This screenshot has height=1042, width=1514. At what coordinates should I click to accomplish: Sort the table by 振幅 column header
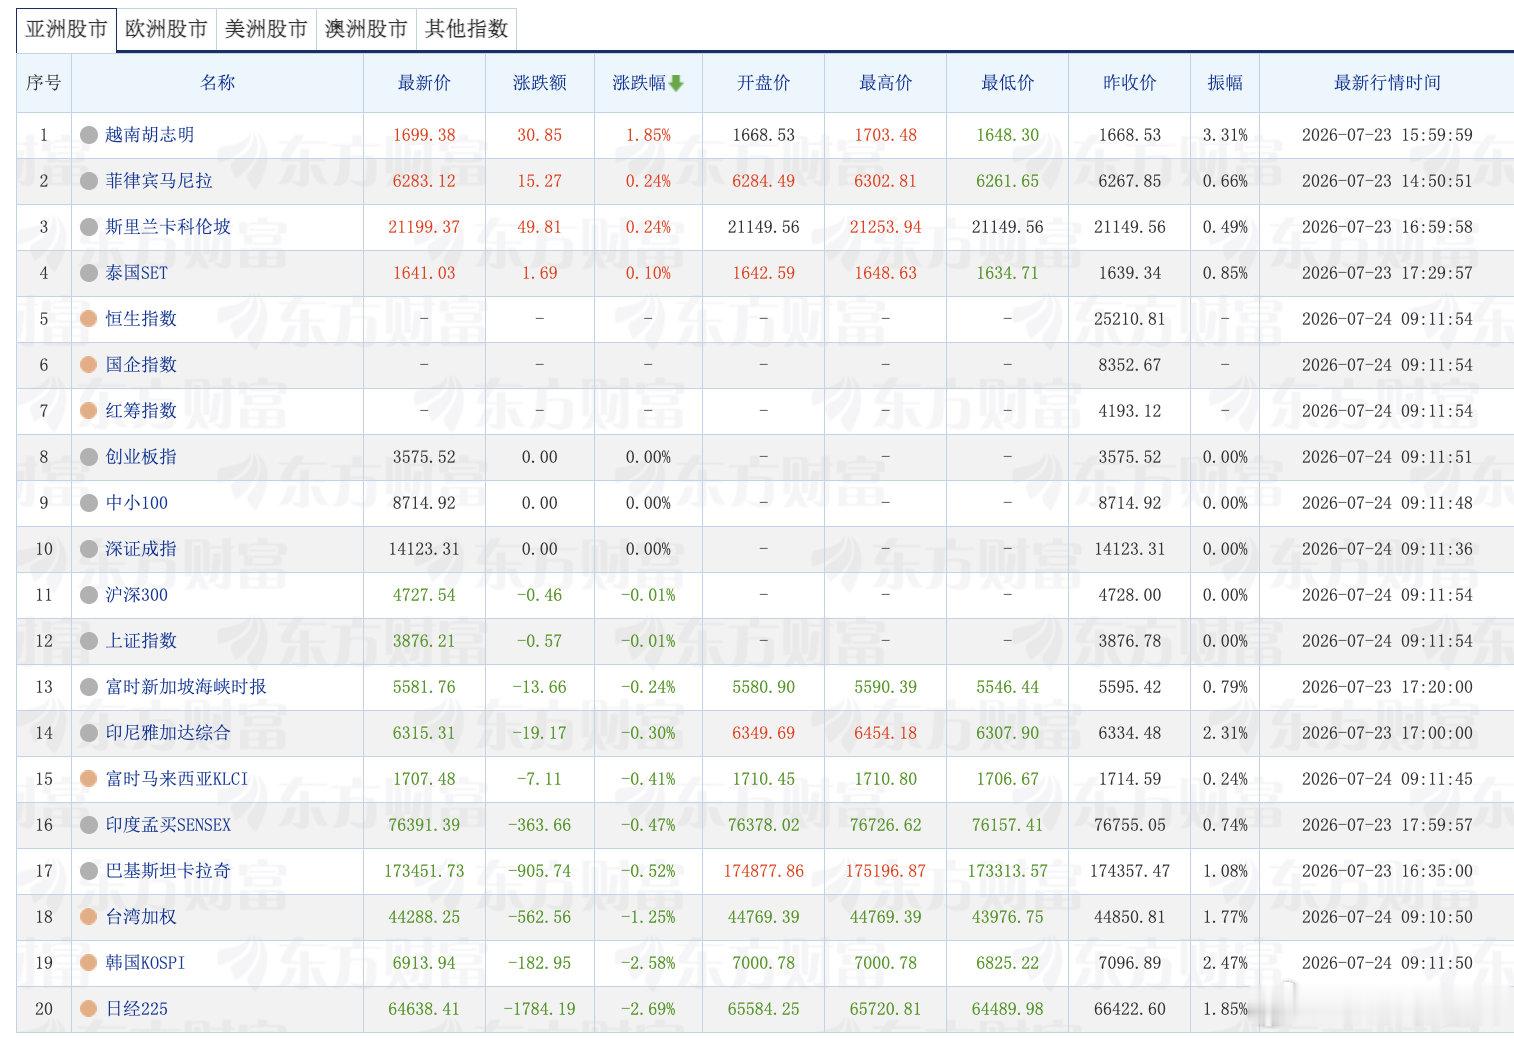pos(1225,83)
